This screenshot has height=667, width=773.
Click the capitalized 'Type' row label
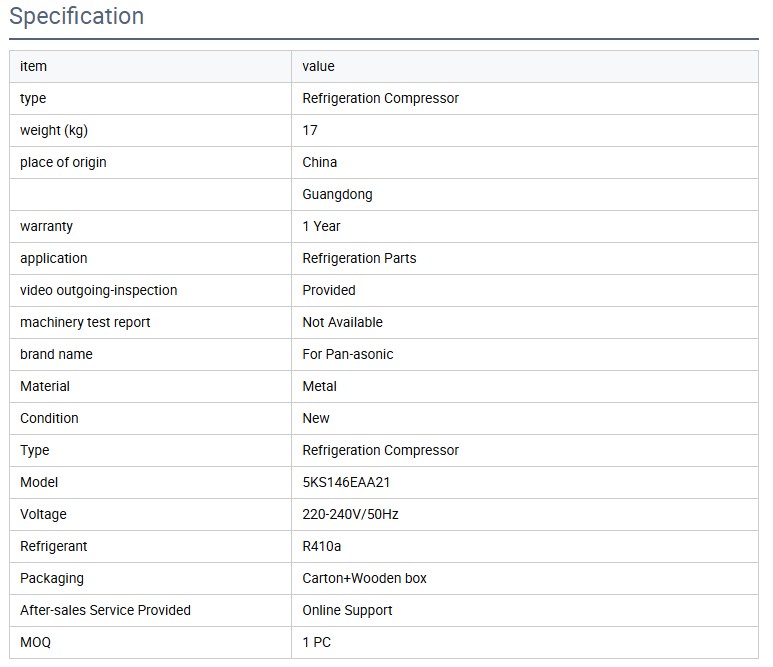(x=35, y=451)
